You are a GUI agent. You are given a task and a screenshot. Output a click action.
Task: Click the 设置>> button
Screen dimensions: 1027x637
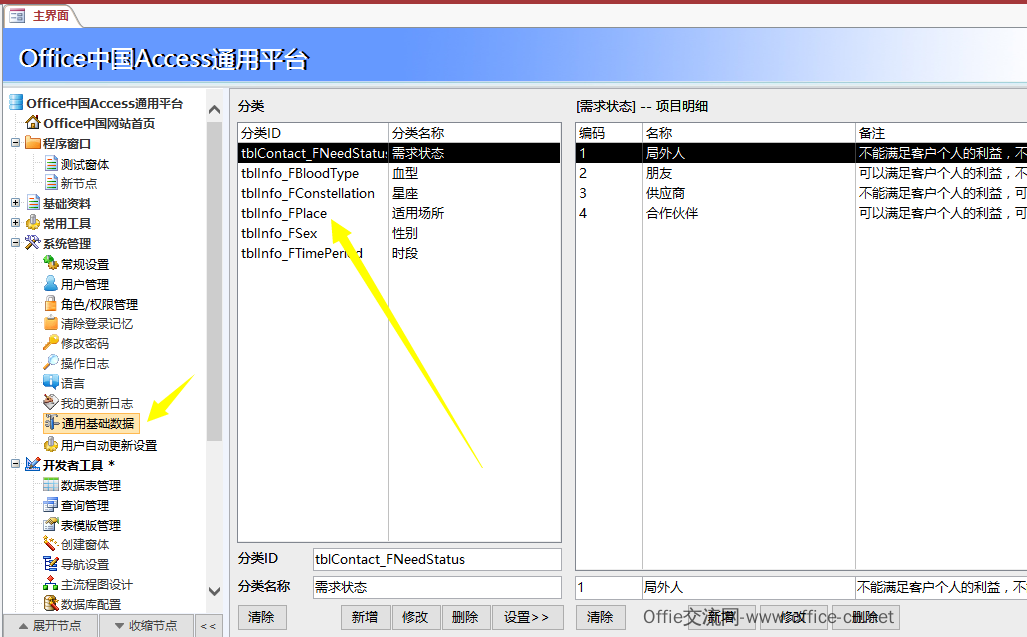(527, 617)
